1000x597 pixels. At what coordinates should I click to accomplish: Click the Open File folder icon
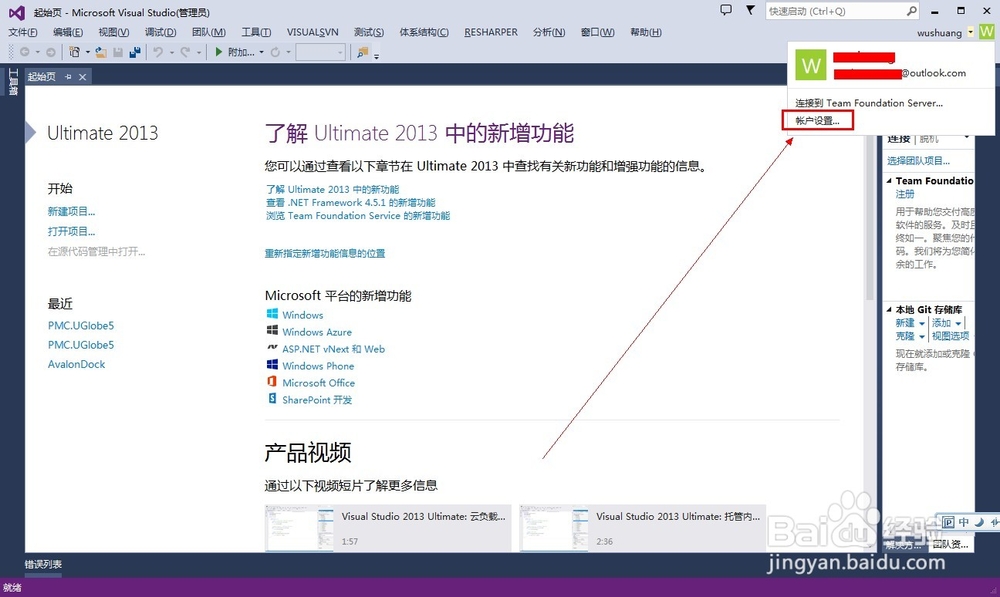101,52
